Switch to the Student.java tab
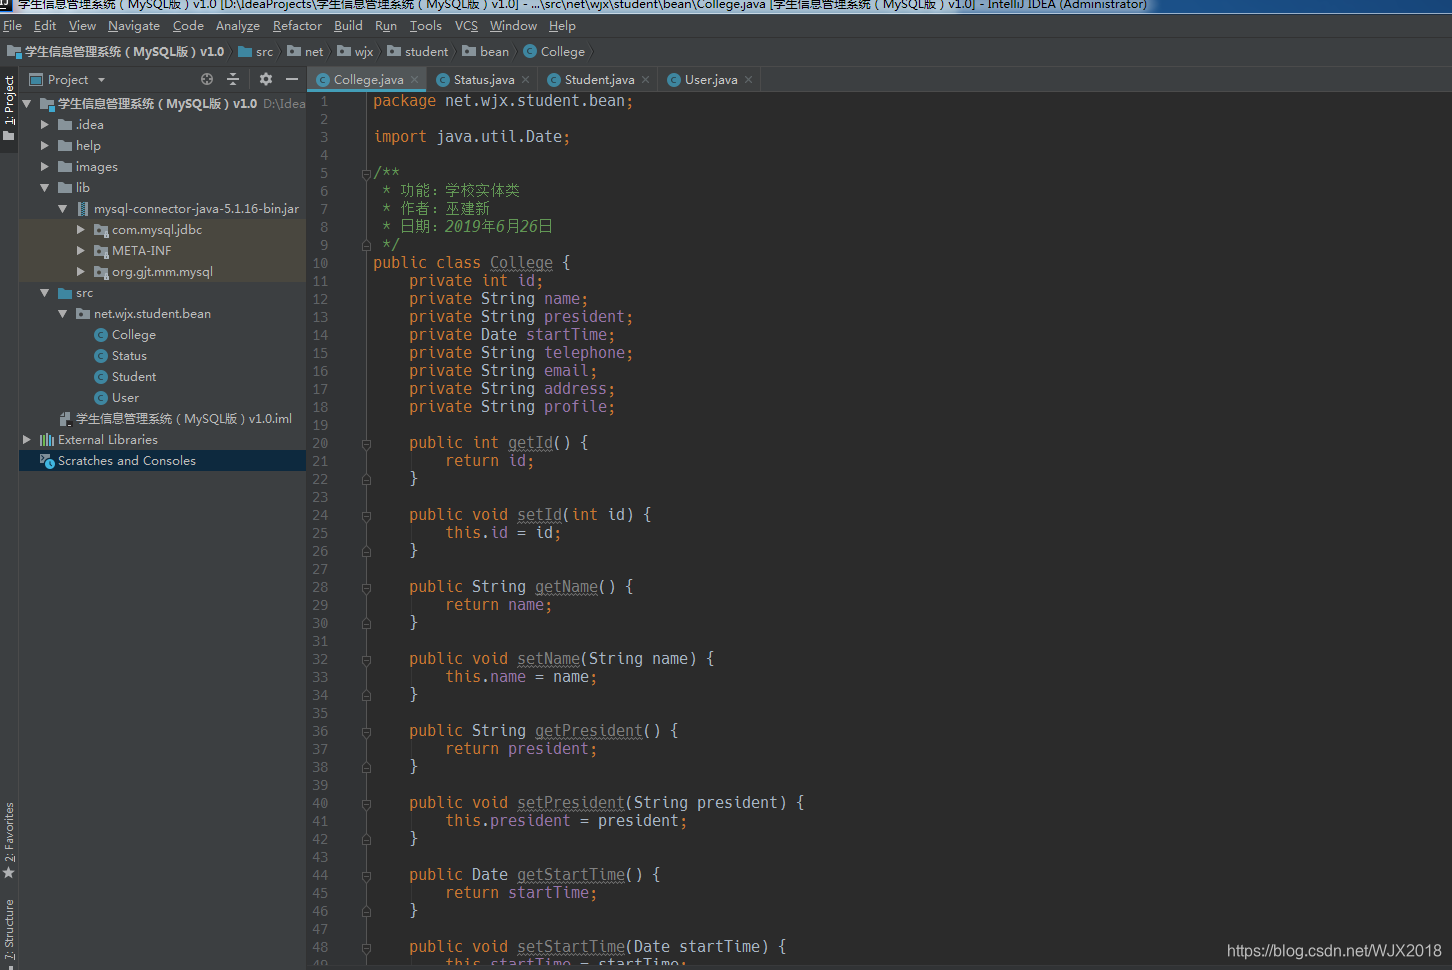The height and width of the screenshot is (970, 1452). point(598,80)
